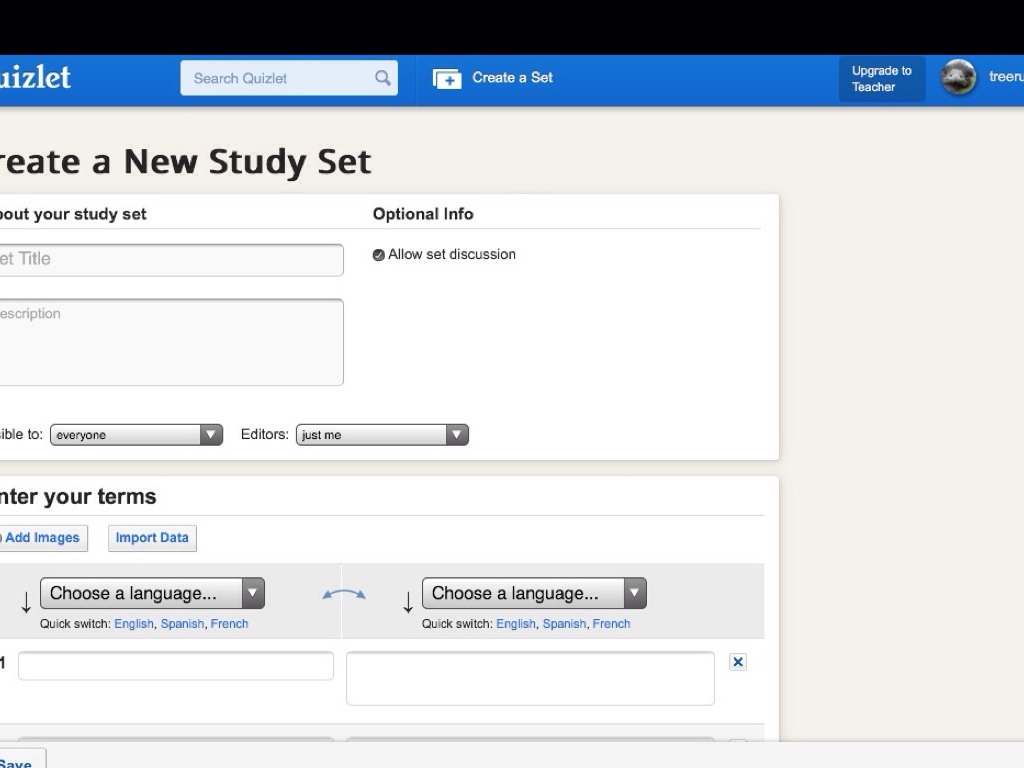Open the Visible to everyone dropdown
The height and width of the screenshot is (768, 1024).
(x=136, y=435)
